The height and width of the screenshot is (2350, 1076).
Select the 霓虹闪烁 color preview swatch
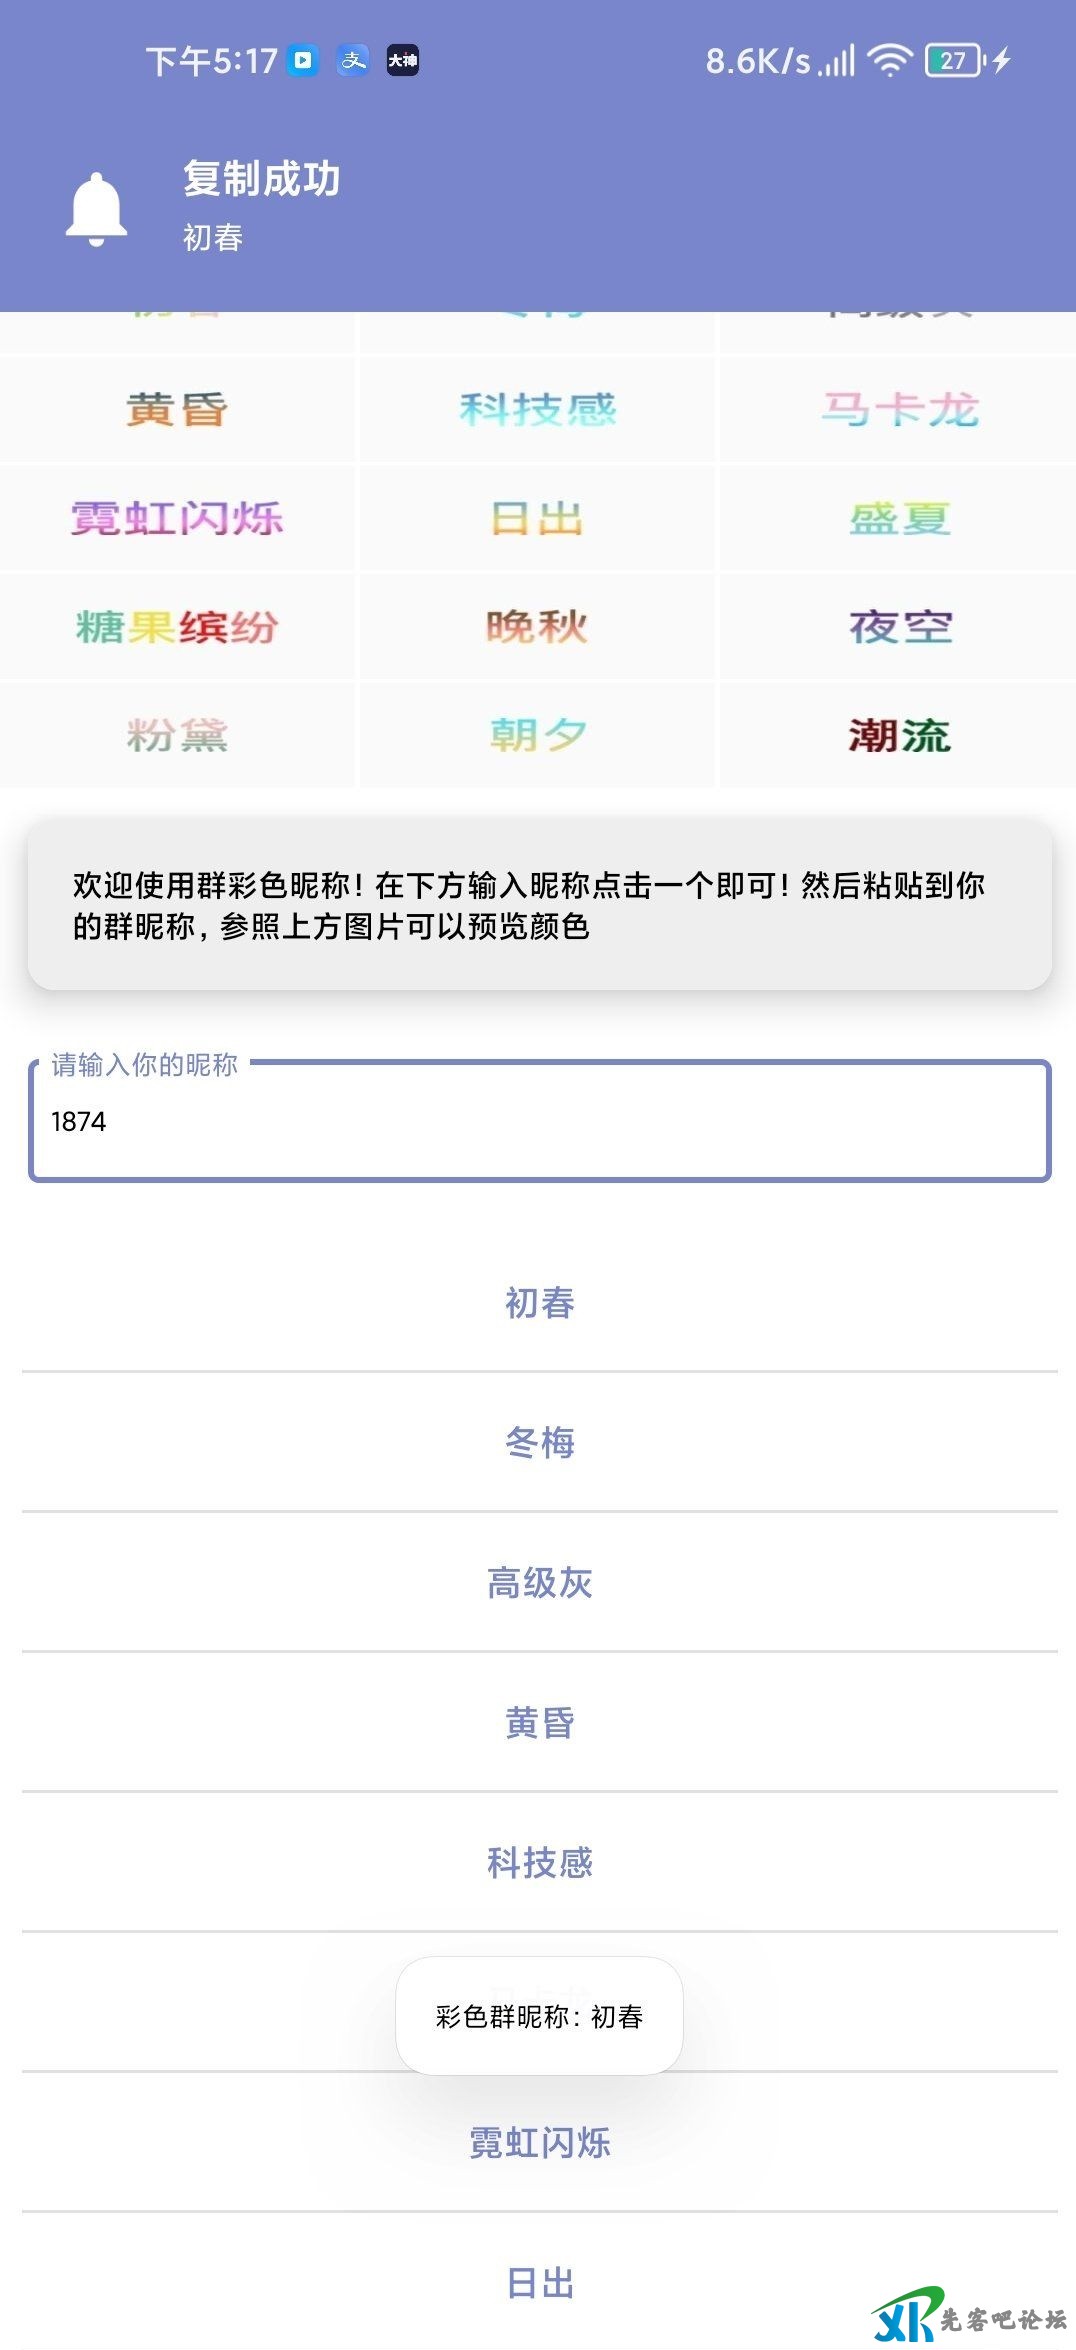click(177, 519)
